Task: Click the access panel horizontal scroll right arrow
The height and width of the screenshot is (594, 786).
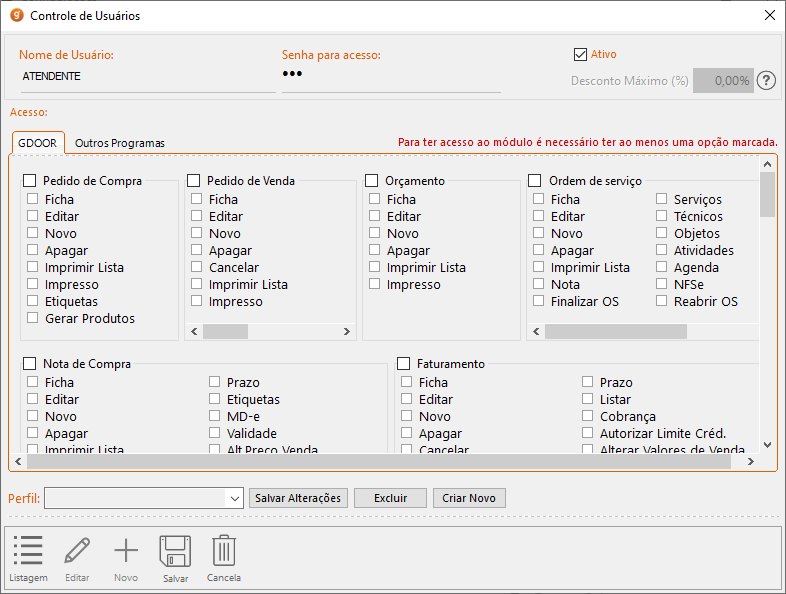Action: 750,462
